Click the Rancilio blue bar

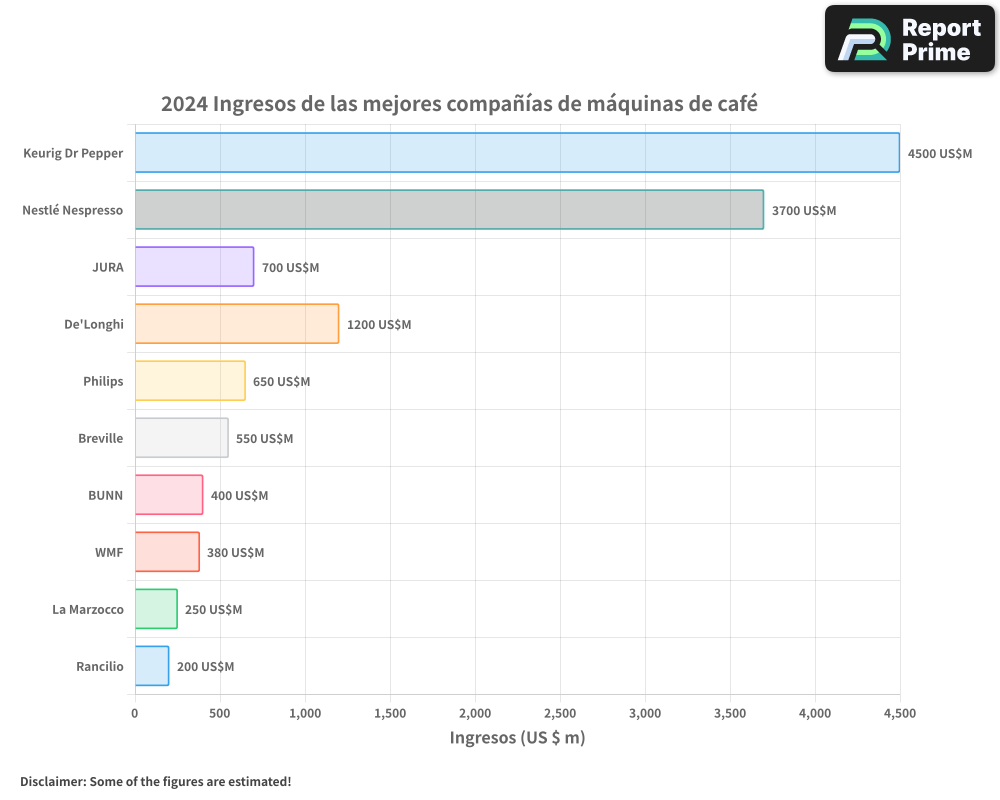150,666
